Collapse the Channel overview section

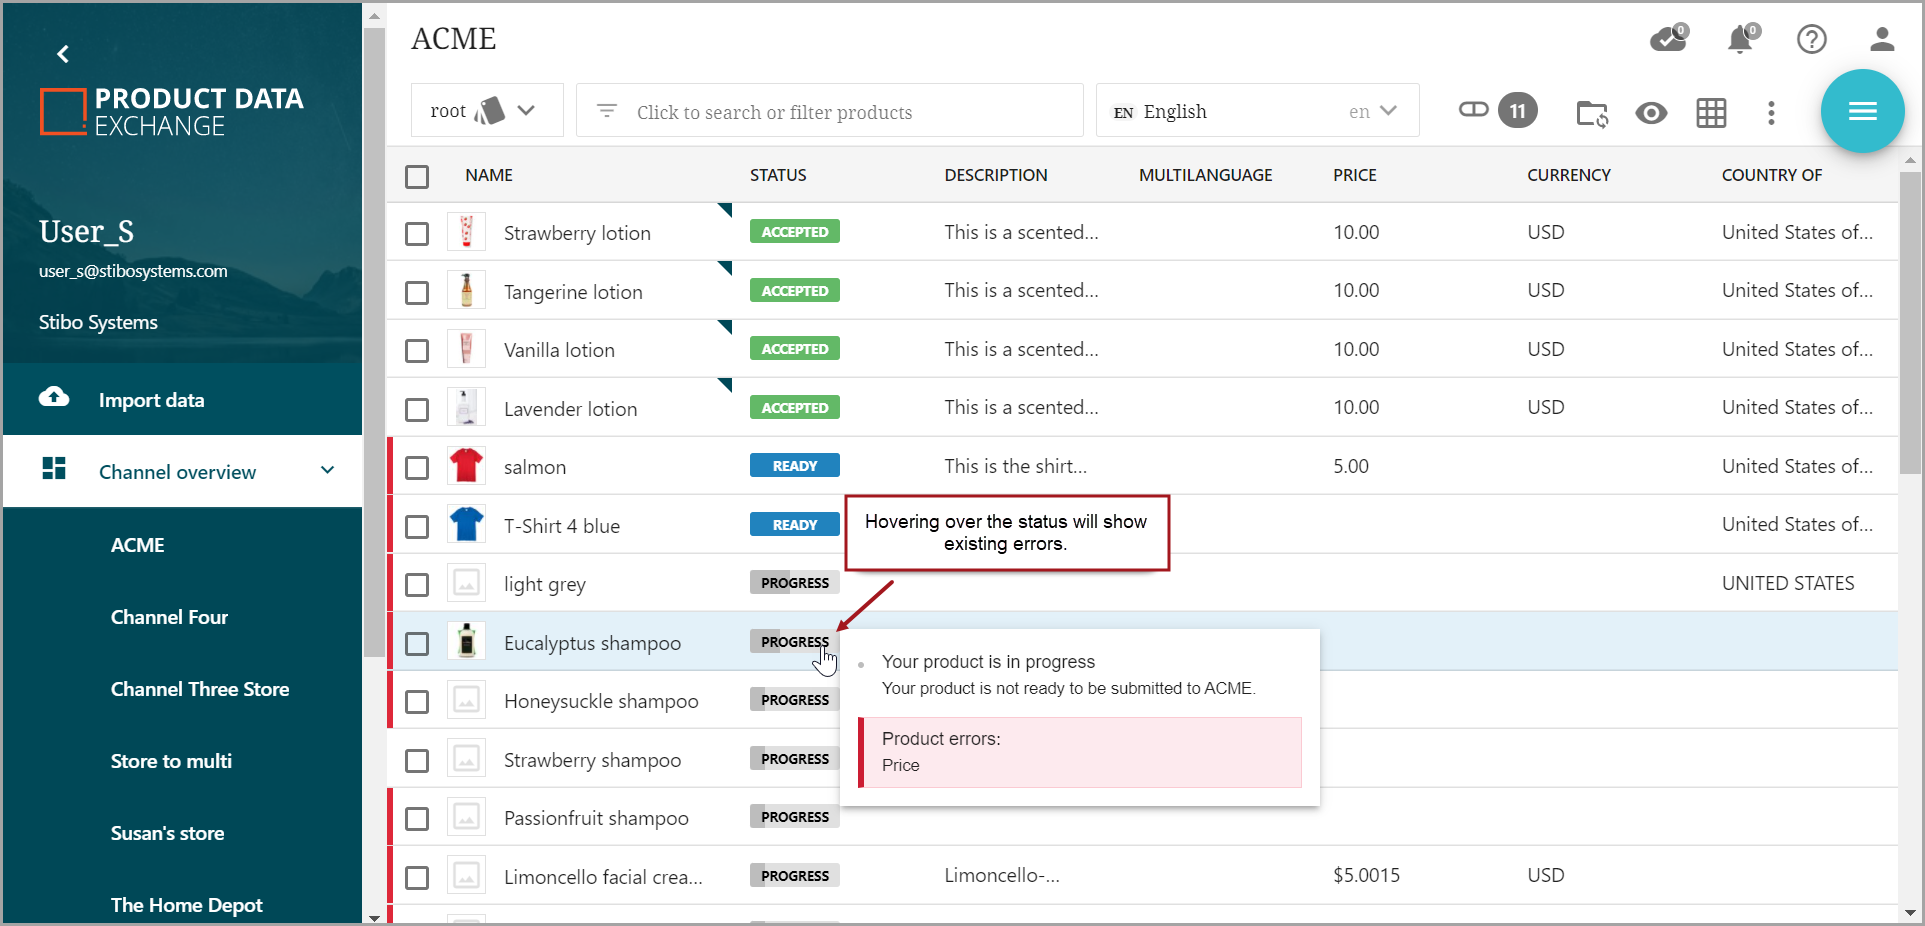[x=327, y=471]
